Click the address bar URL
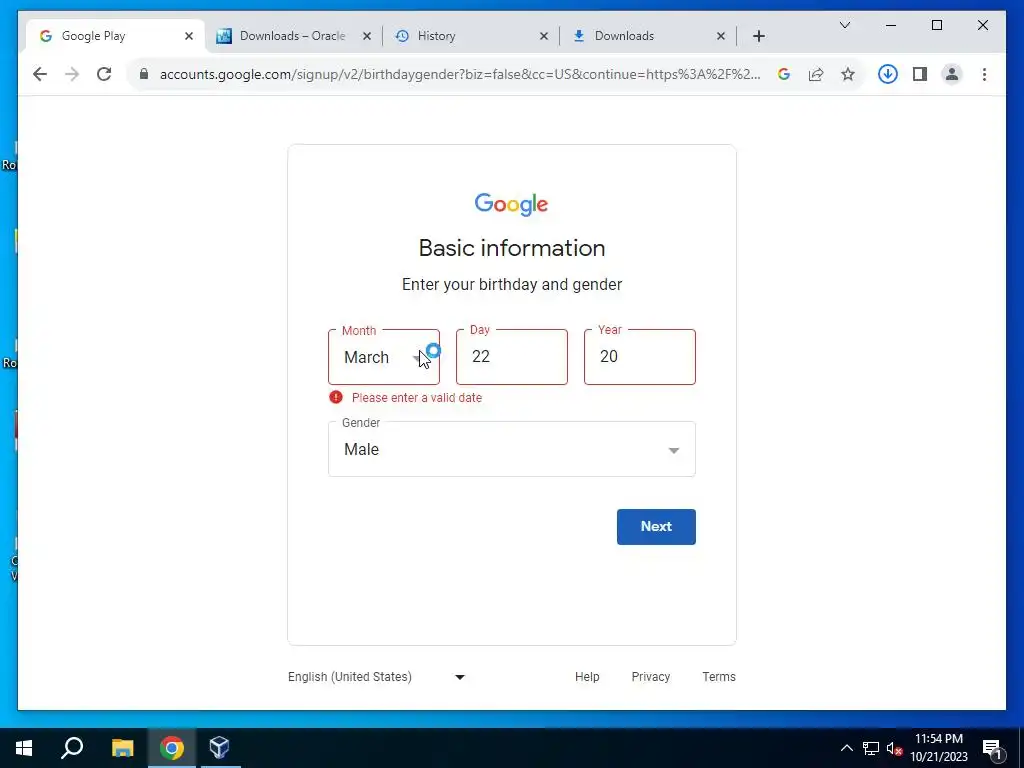Viewport: 1024px width, 768px height. 460,74
